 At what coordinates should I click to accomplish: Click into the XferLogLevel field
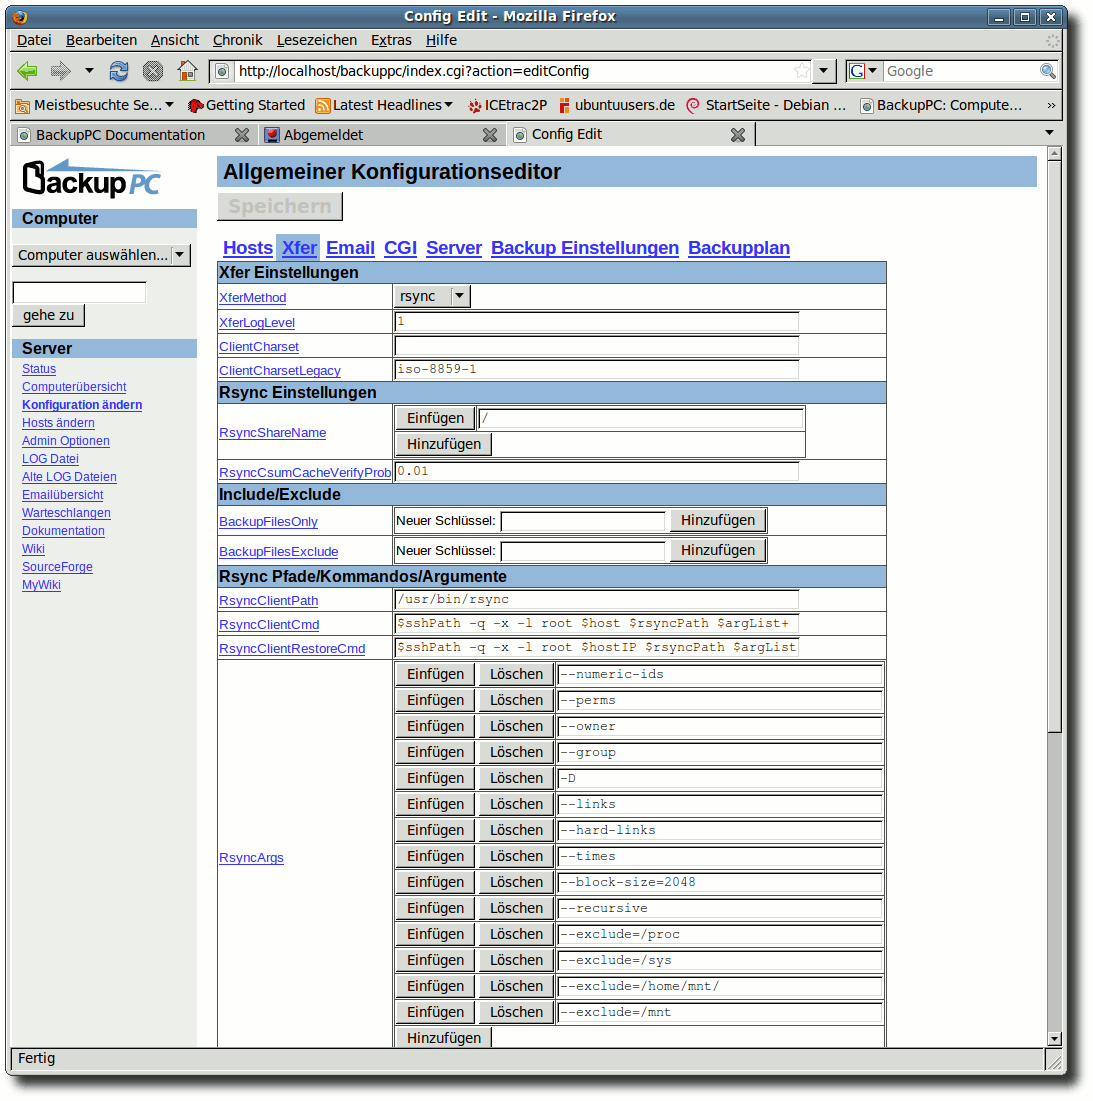597,322
